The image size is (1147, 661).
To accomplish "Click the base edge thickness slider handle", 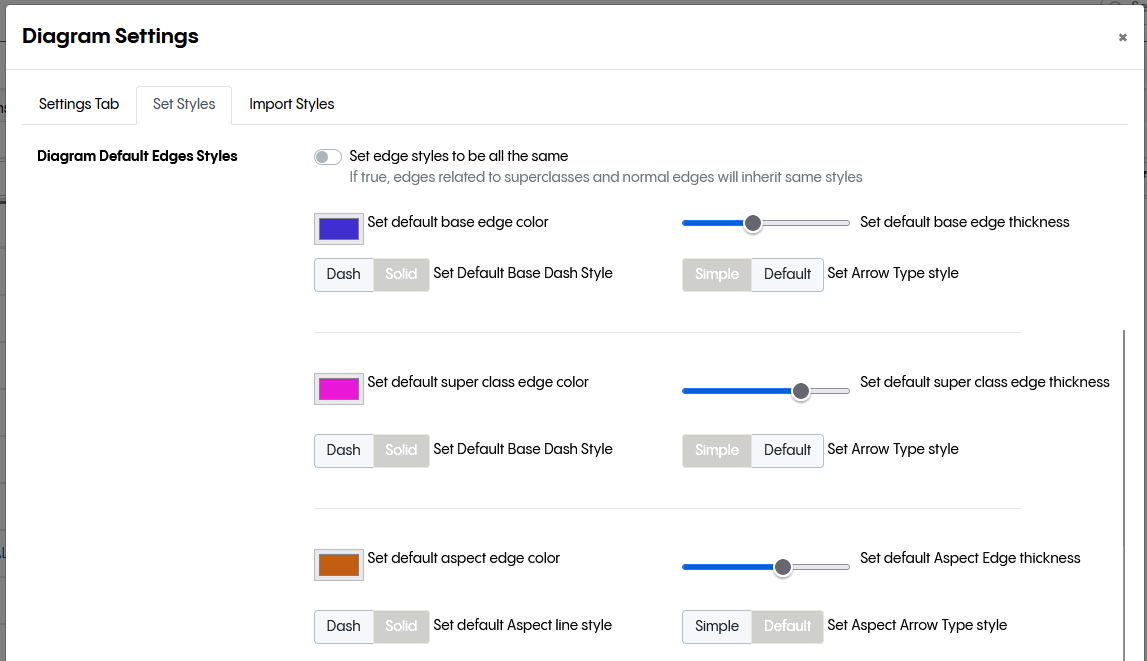I will click(x=753, y=223).
